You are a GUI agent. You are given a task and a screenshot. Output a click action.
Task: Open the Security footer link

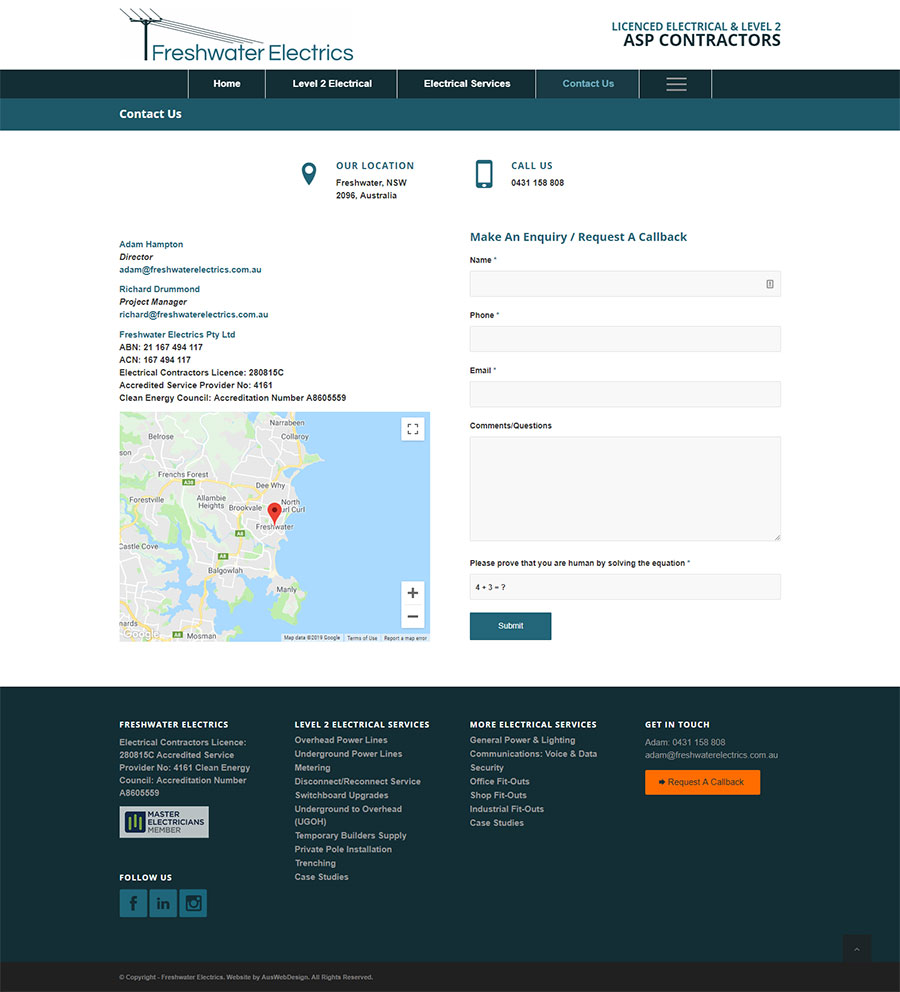[x=486, y=768]
